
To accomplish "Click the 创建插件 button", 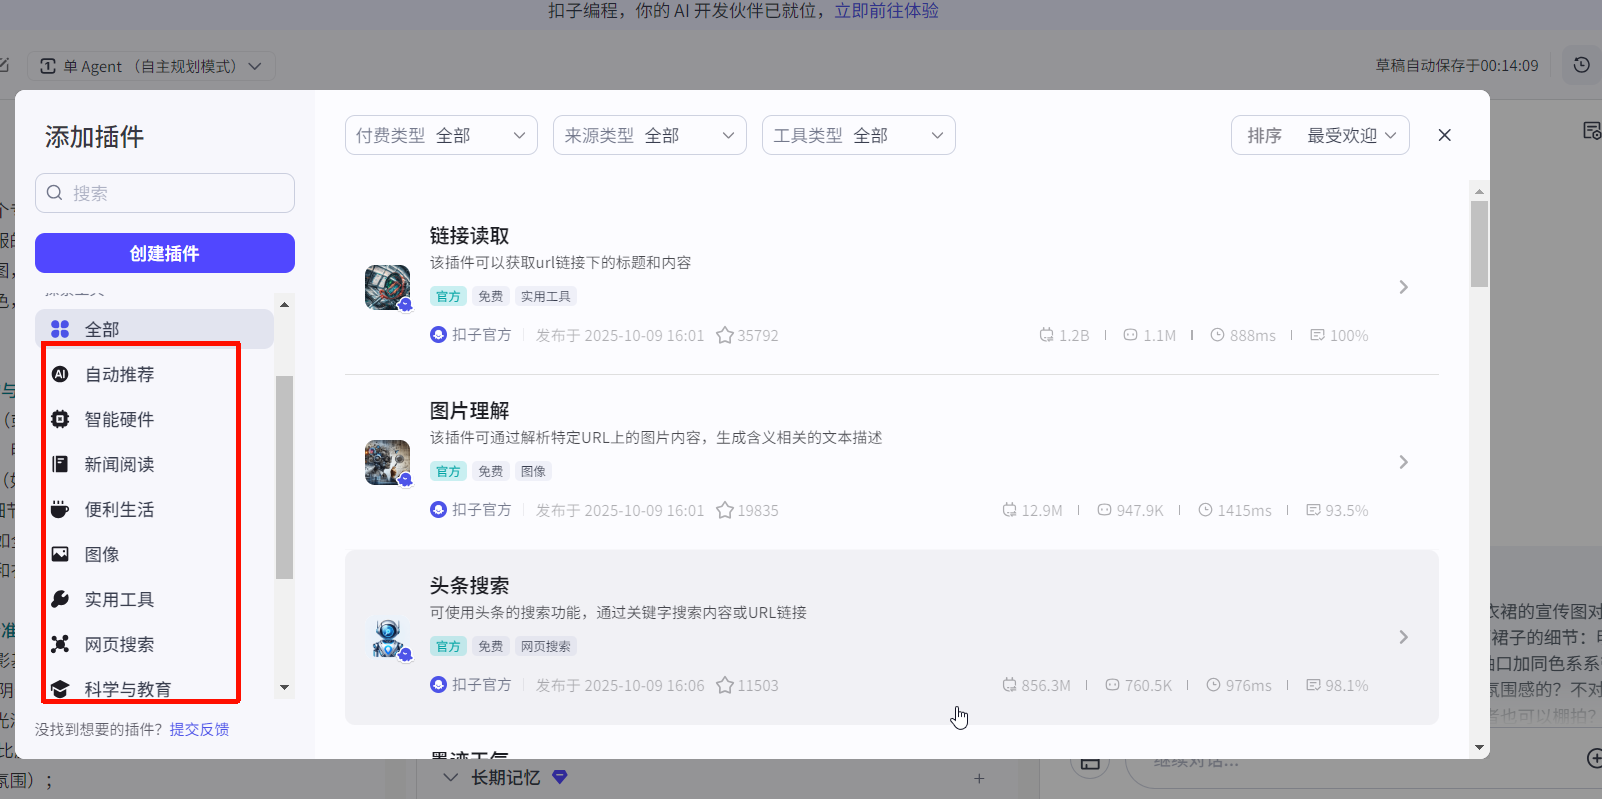I will click(165, 253).
